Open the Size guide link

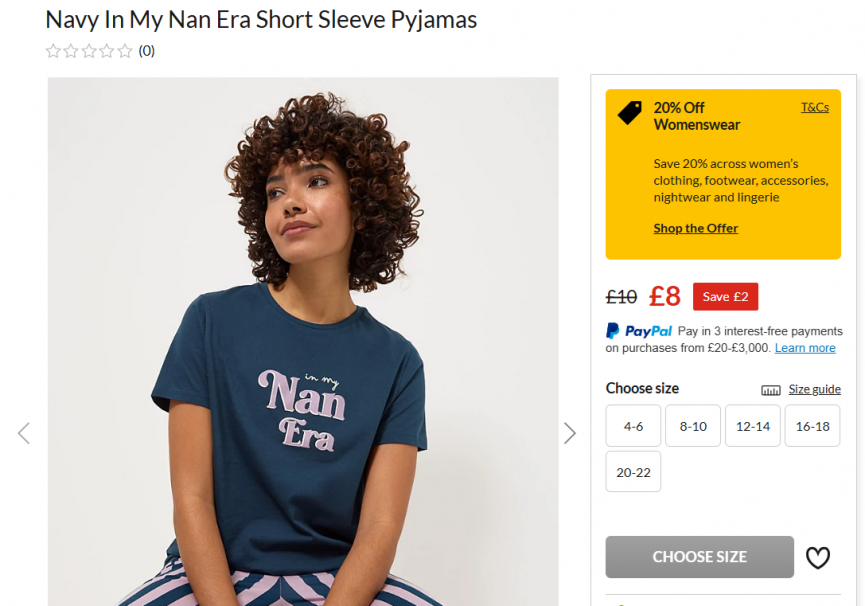click(814, 389)
